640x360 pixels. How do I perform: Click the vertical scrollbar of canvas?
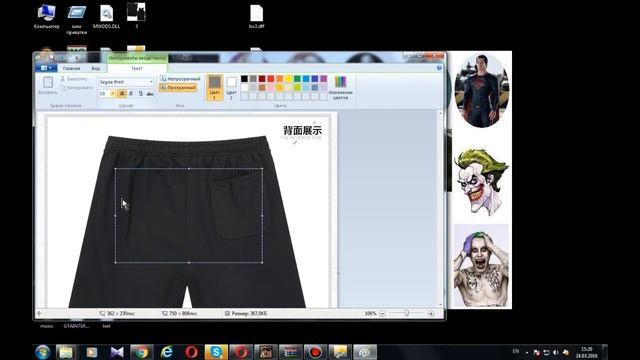coord(440,209)
